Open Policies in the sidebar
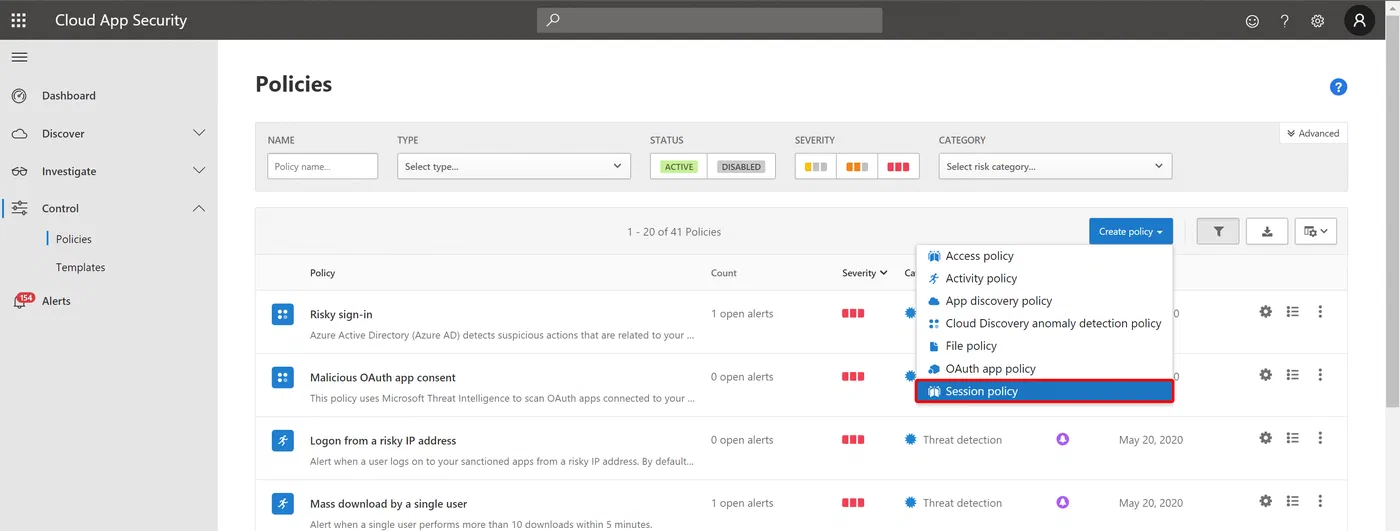This screenshot has height=531, width=1400. point(74,239)
